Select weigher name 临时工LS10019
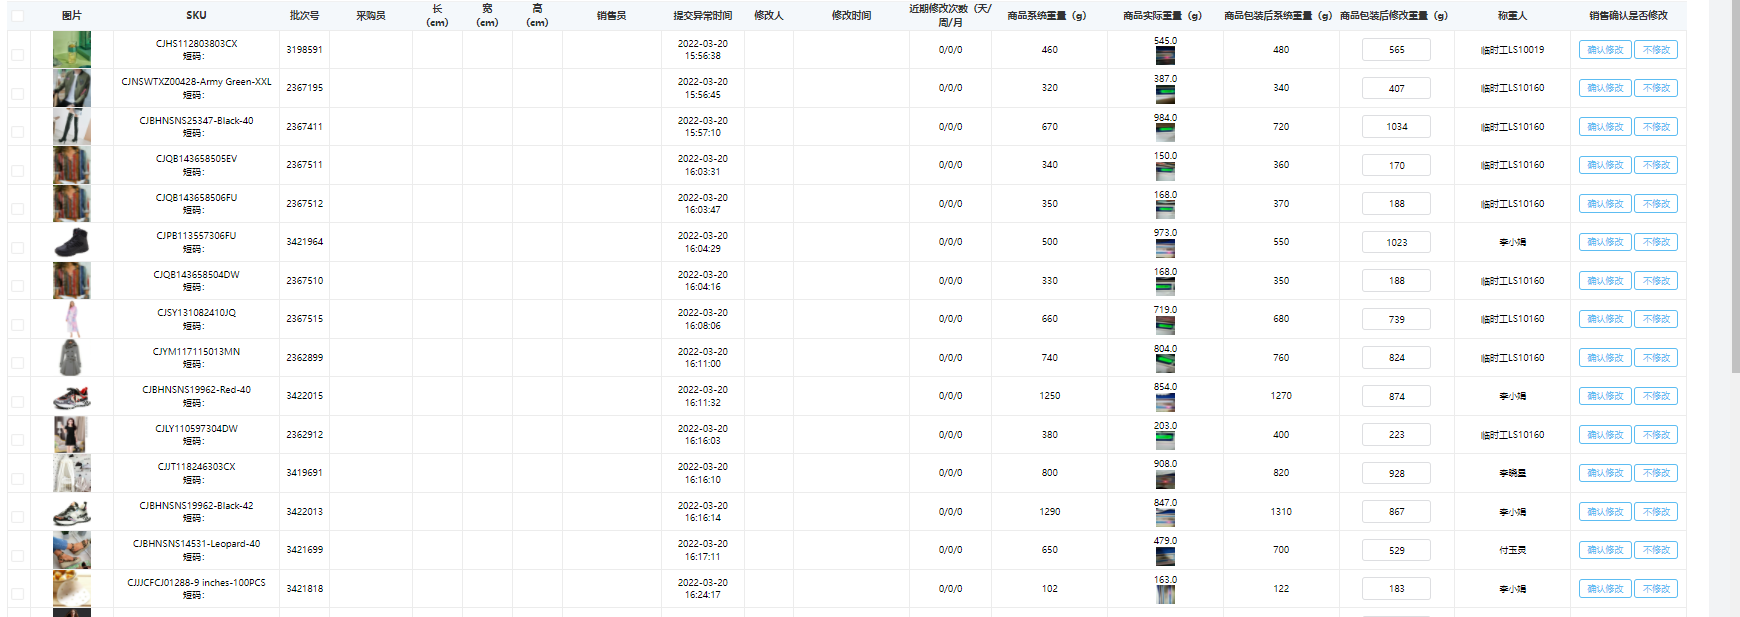Viewport: 1740px width, 617px height. 1512,50
